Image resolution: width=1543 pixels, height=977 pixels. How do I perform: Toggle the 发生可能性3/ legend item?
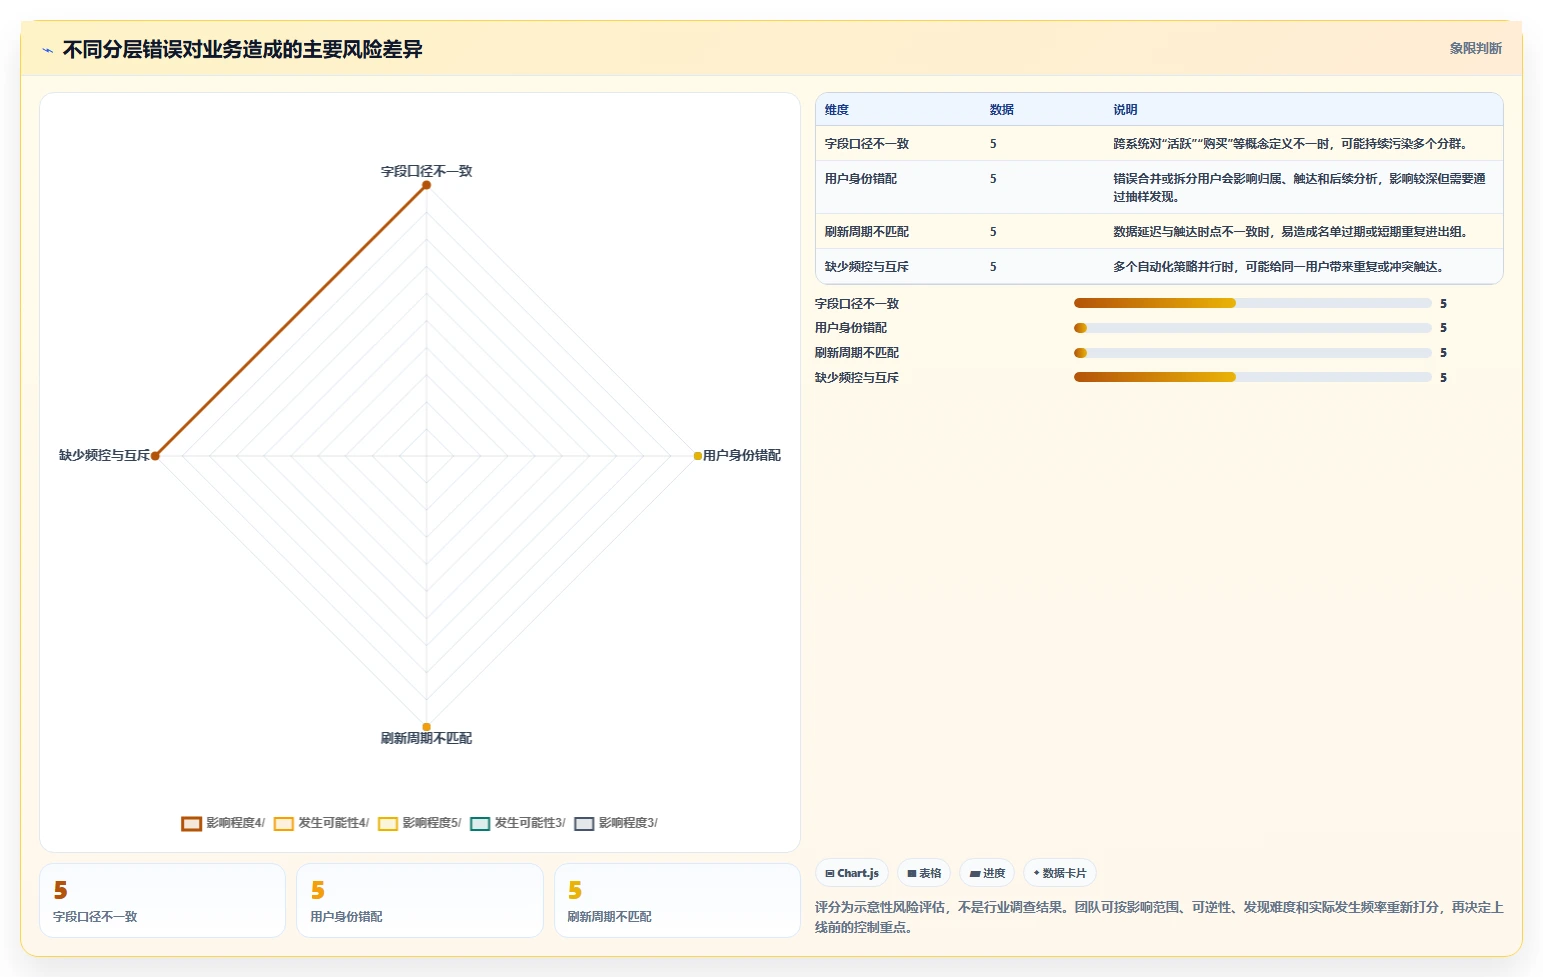click(517, 823)
